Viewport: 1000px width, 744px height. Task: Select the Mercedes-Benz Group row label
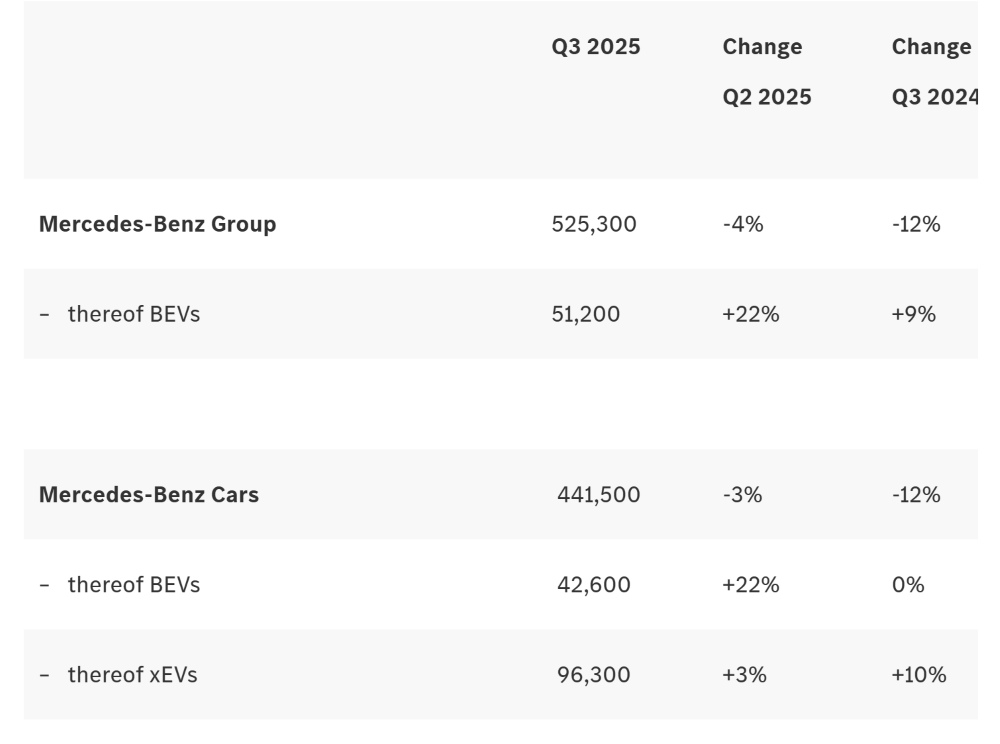[x=157, y=224]
